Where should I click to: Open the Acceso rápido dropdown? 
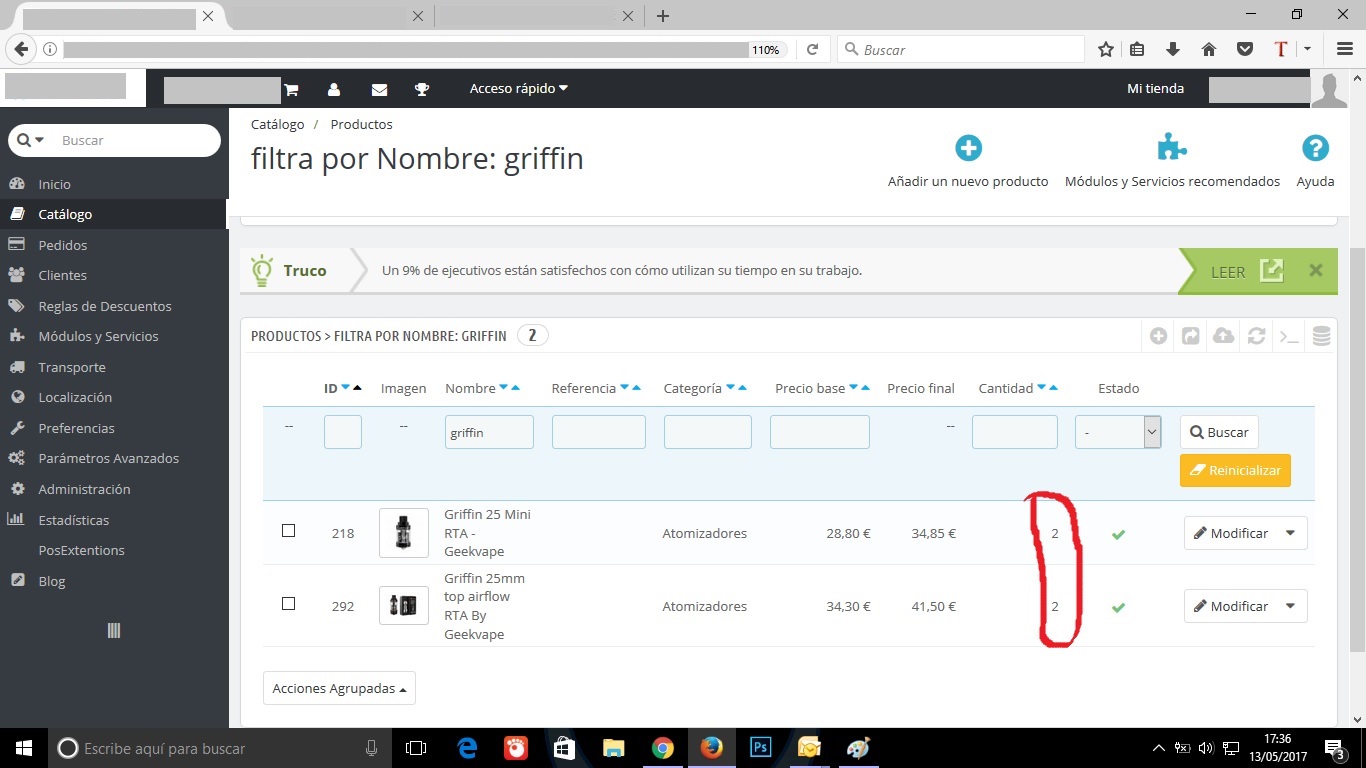[518, 89]
